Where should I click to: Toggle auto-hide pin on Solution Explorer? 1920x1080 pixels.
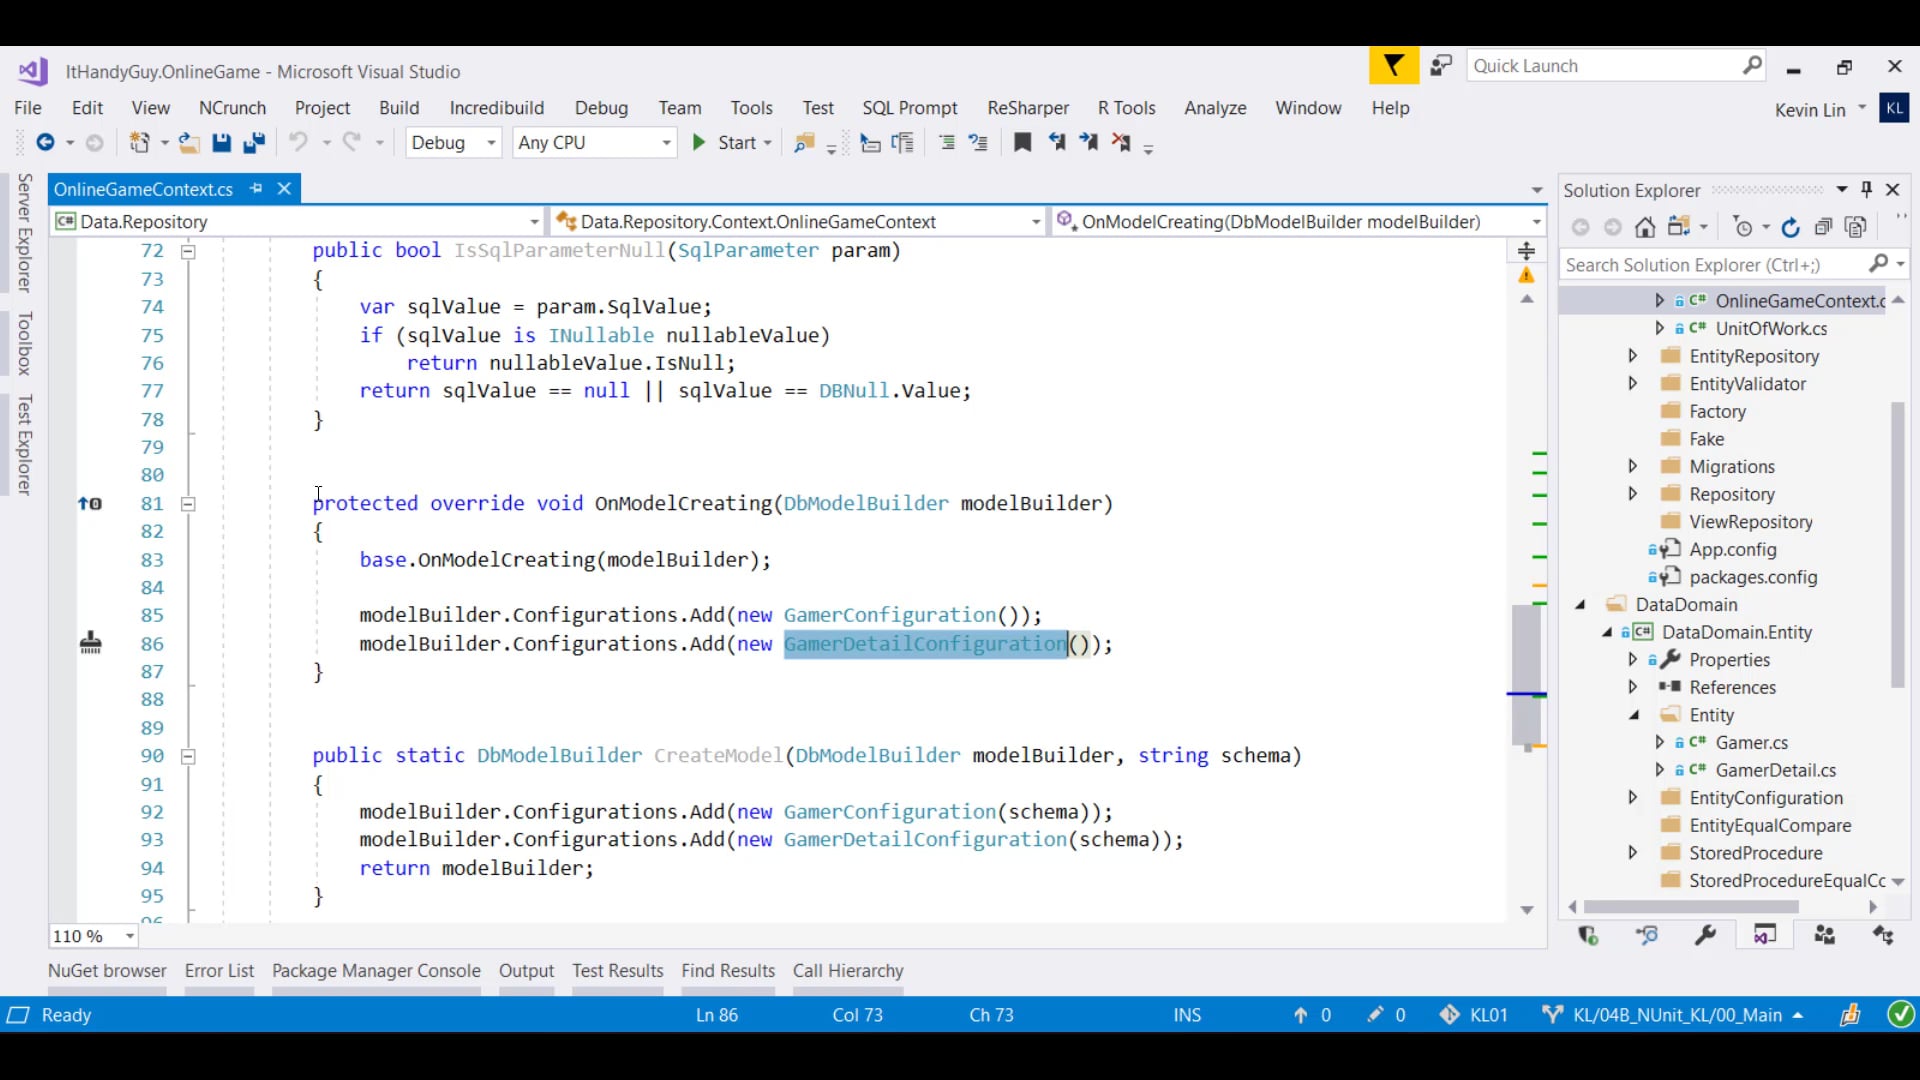[x=1866, y=189]
